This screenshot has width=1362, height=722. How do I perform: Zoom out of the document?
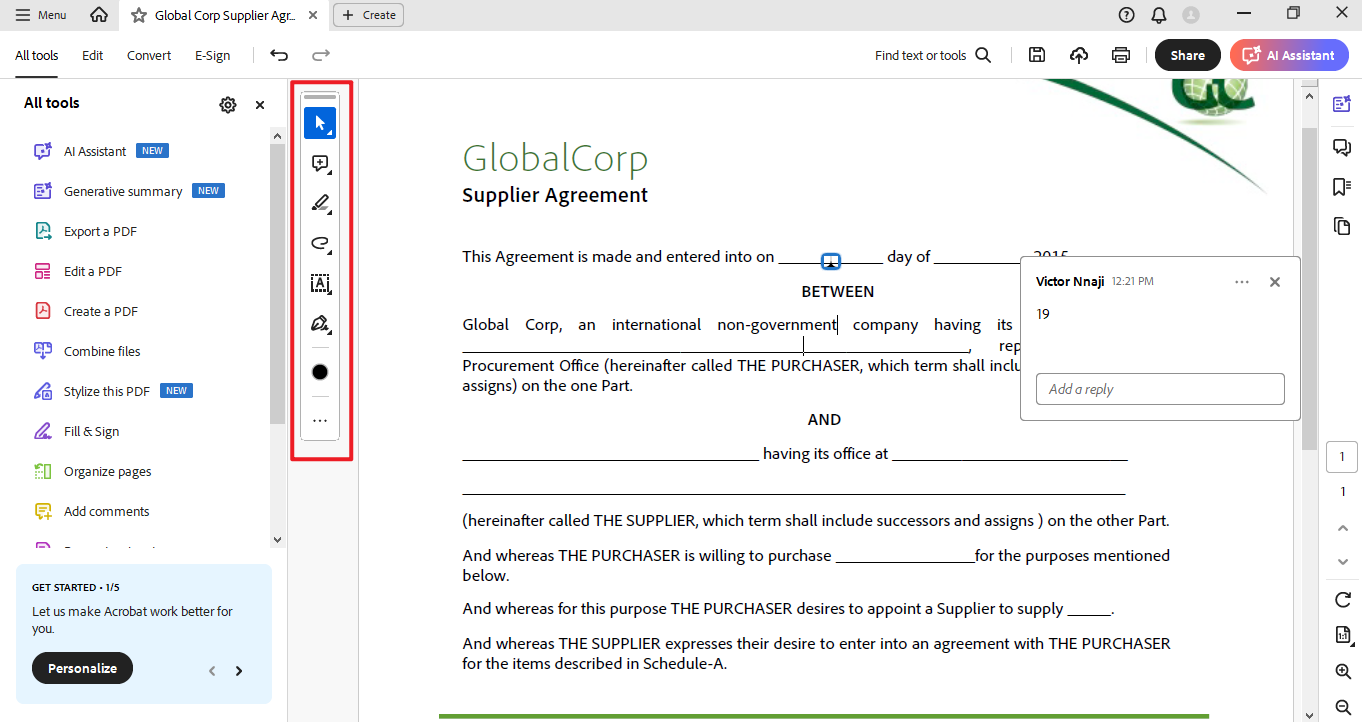(1342, 706)
